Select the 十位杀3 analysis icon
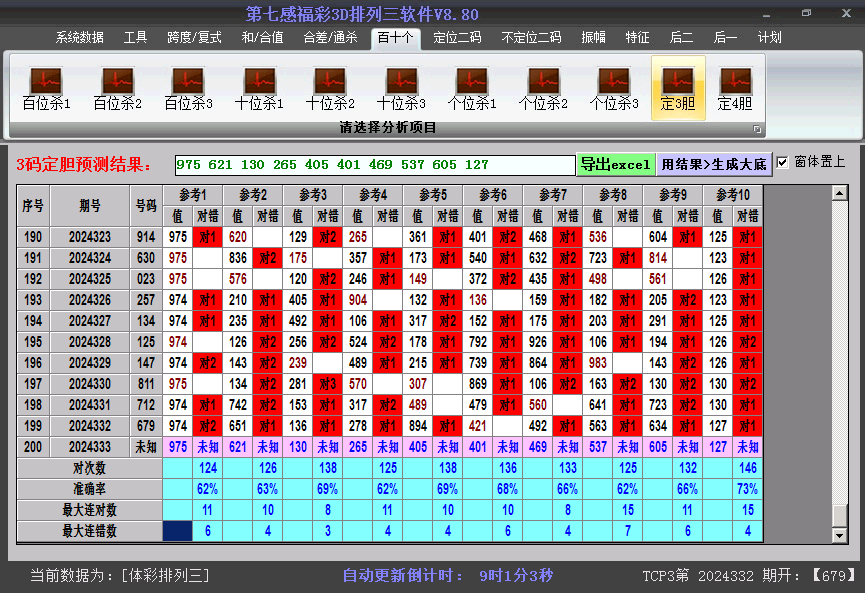Screen dimensions: 865x593 click(x=401, y=88)
